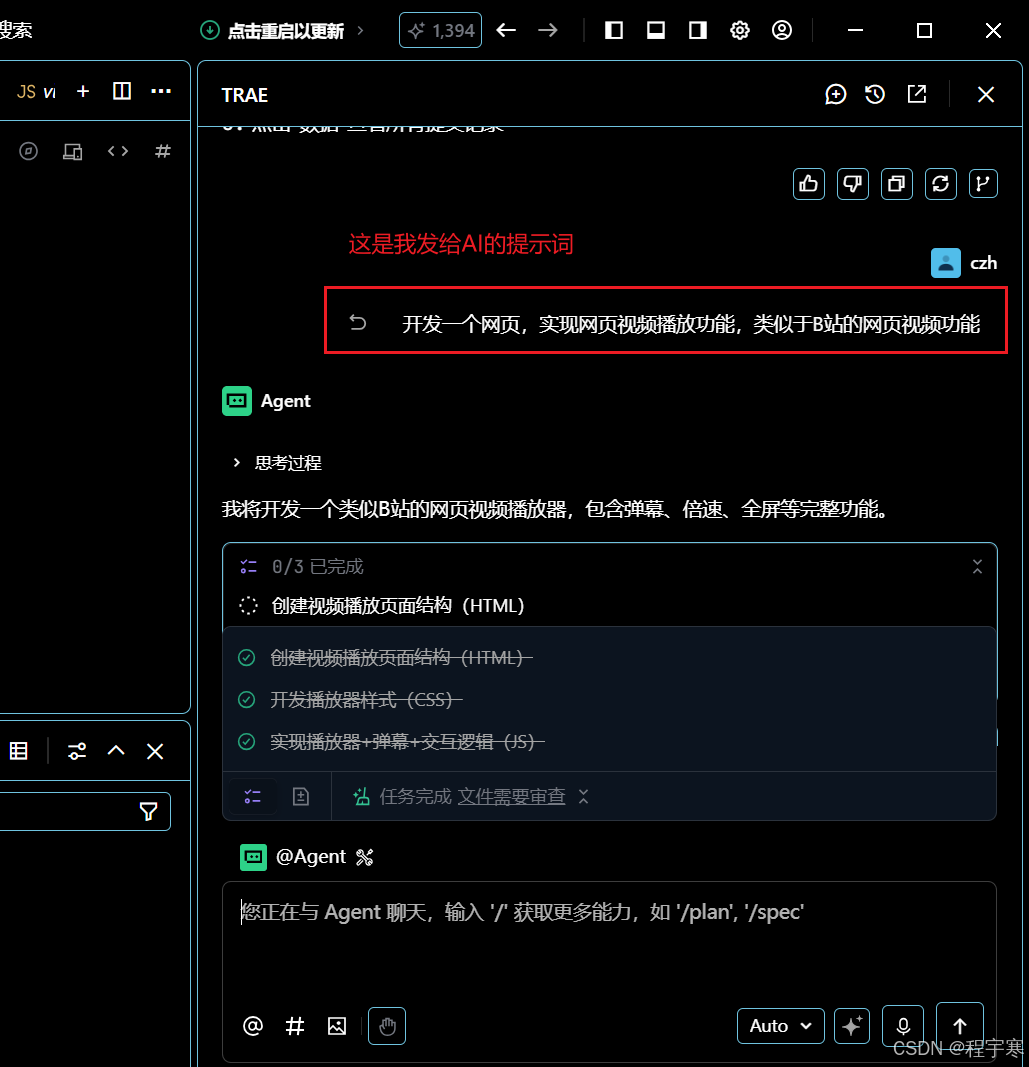Attach an image to the chat
Image resolution: width=1029 pixels, height=1067 pixels.
[337, 1026]
